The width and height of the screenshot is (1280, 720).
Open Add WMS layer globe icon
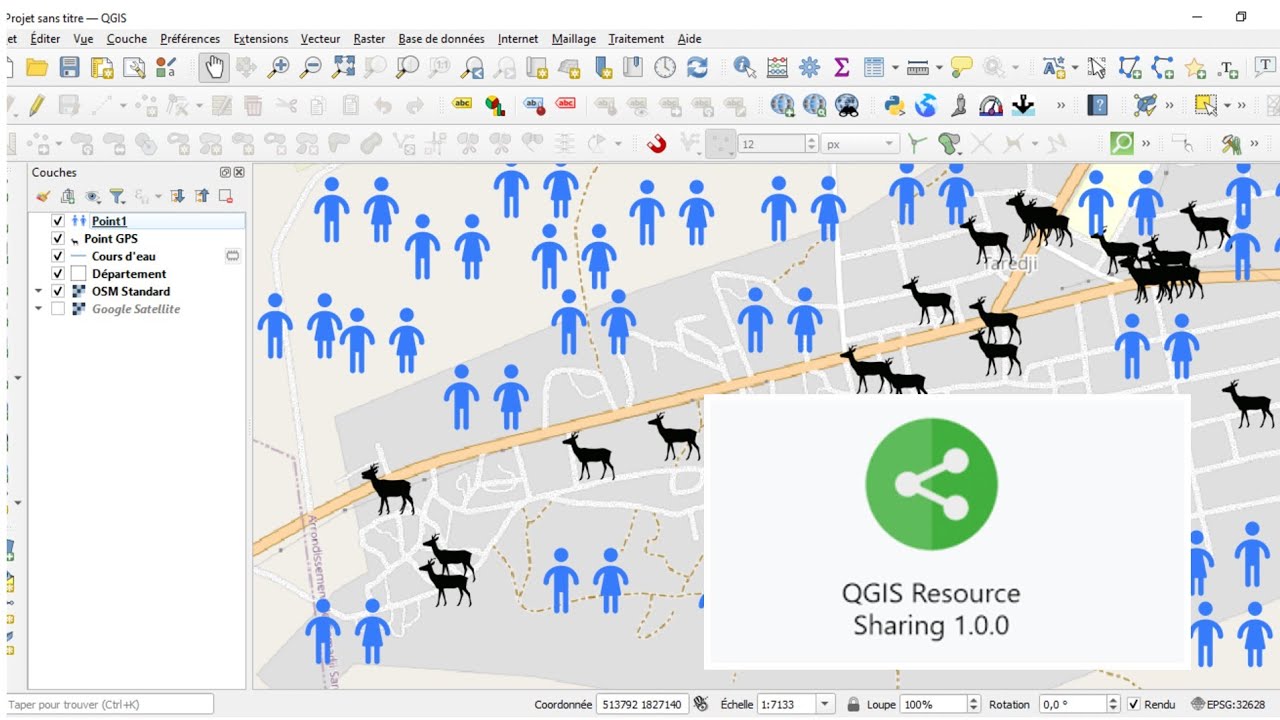coord(782,105)
